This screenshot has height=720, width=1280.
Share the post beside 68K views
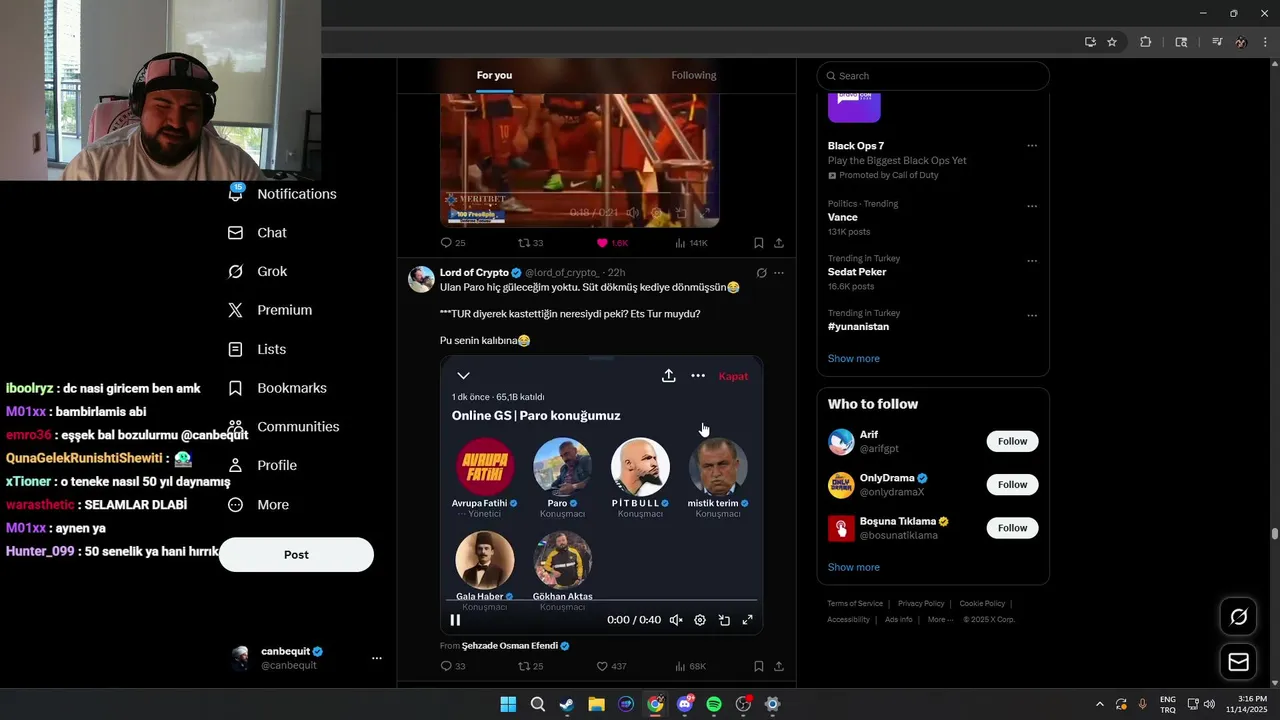tap(779, 666)
